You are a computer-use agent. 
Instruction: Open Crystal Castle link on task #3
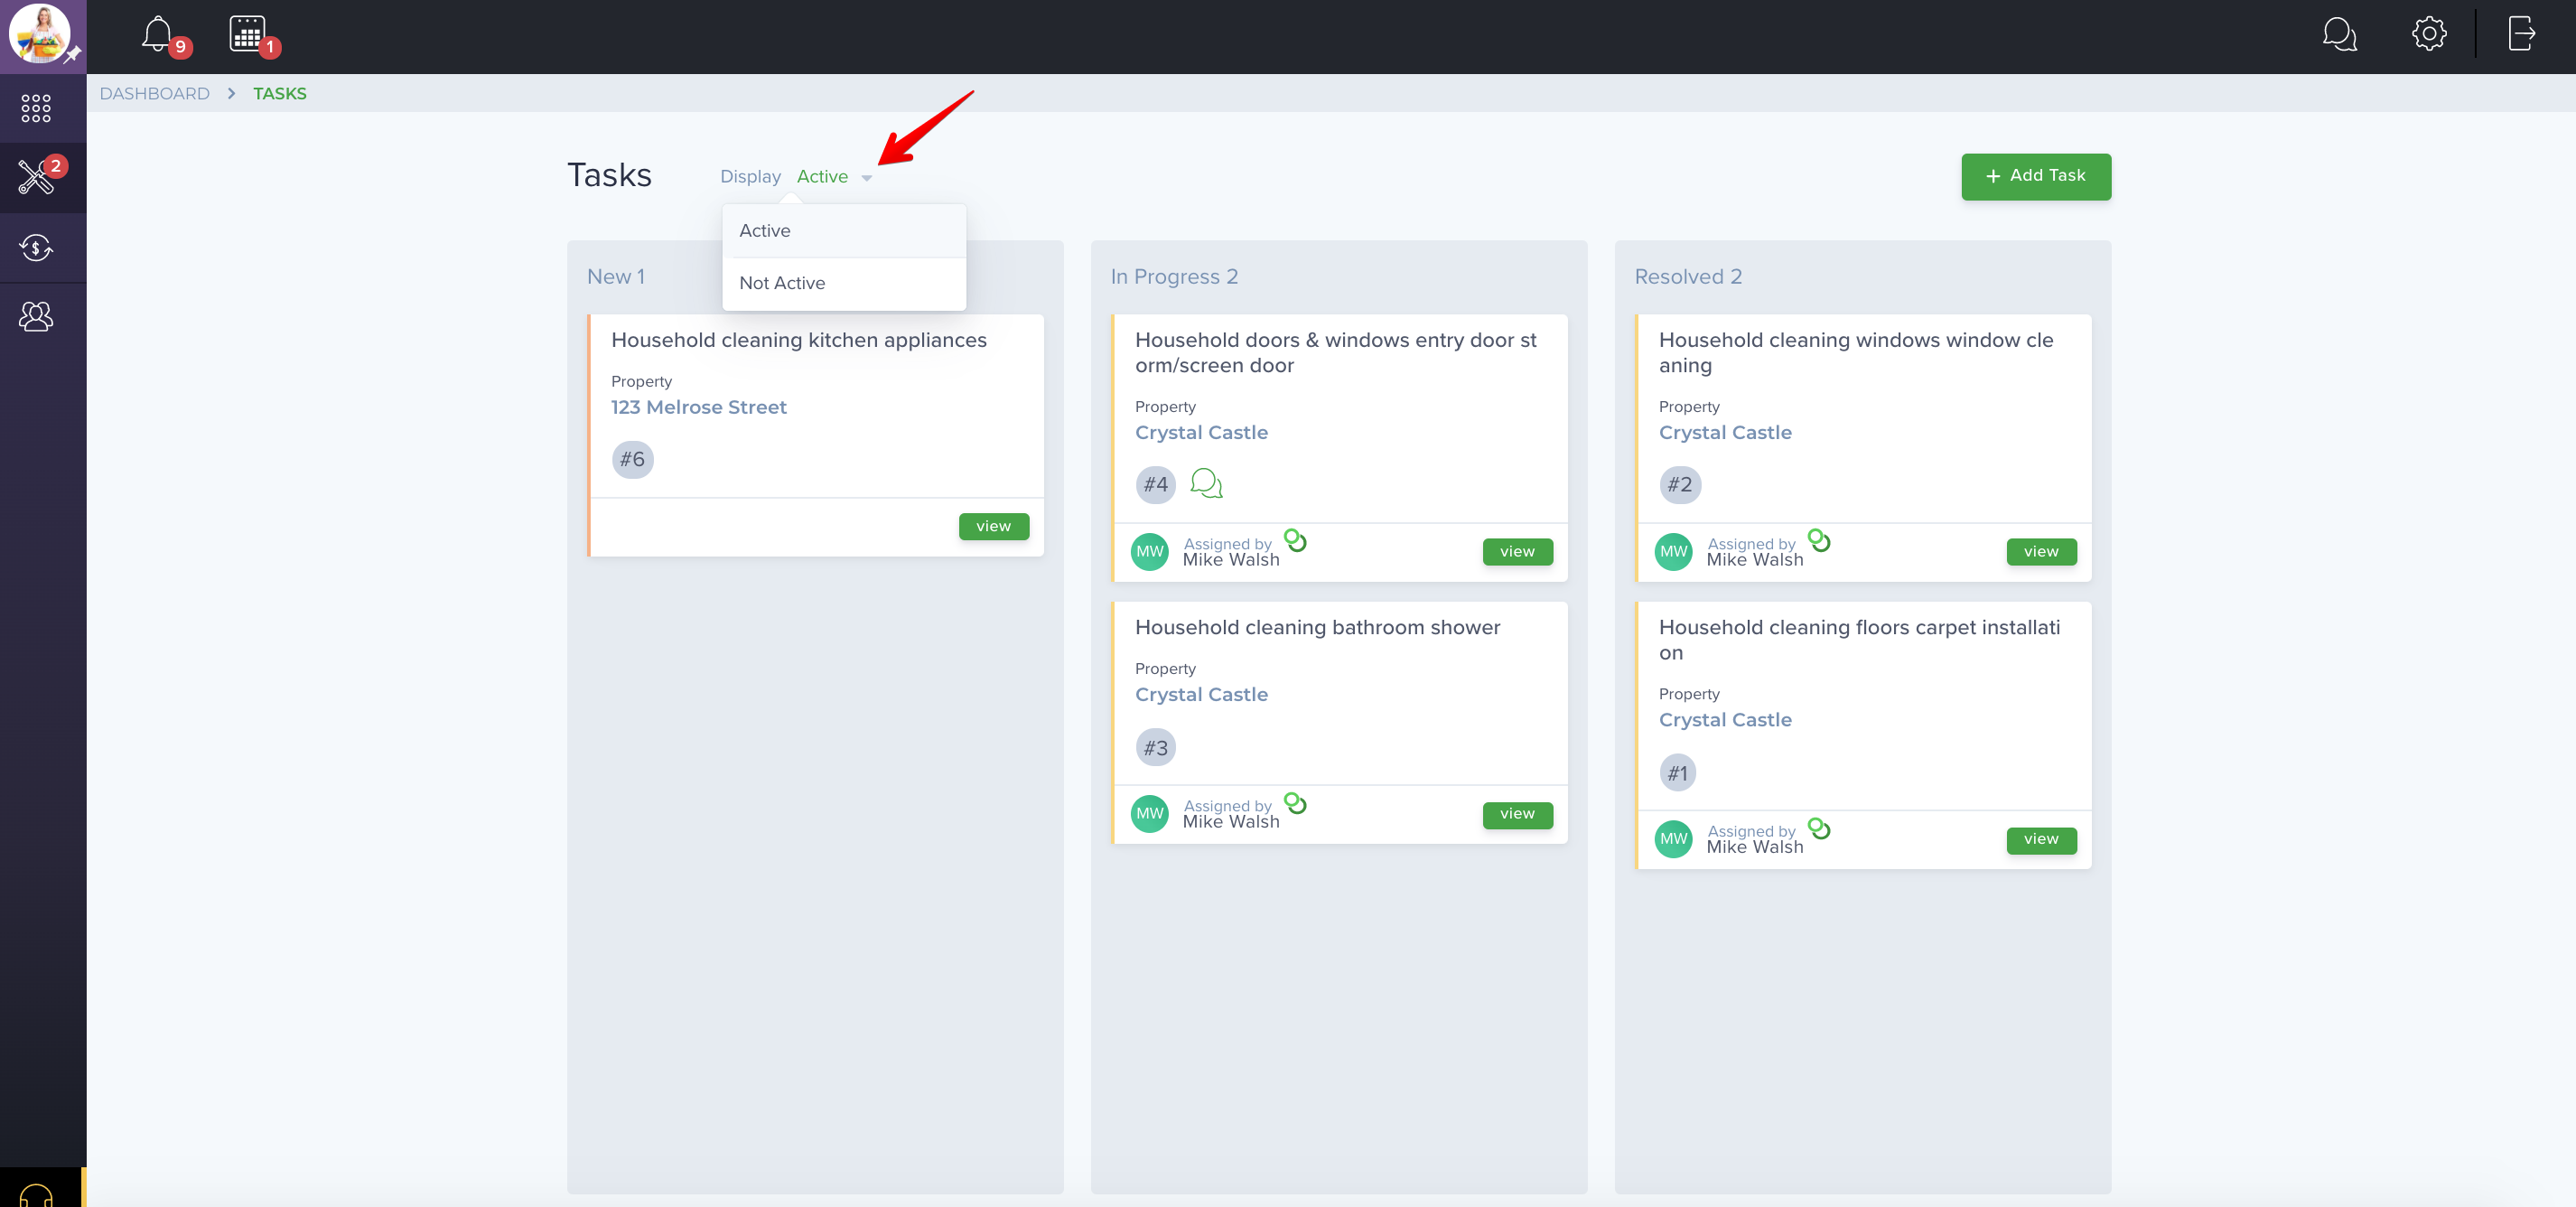tap(1201, 695)
